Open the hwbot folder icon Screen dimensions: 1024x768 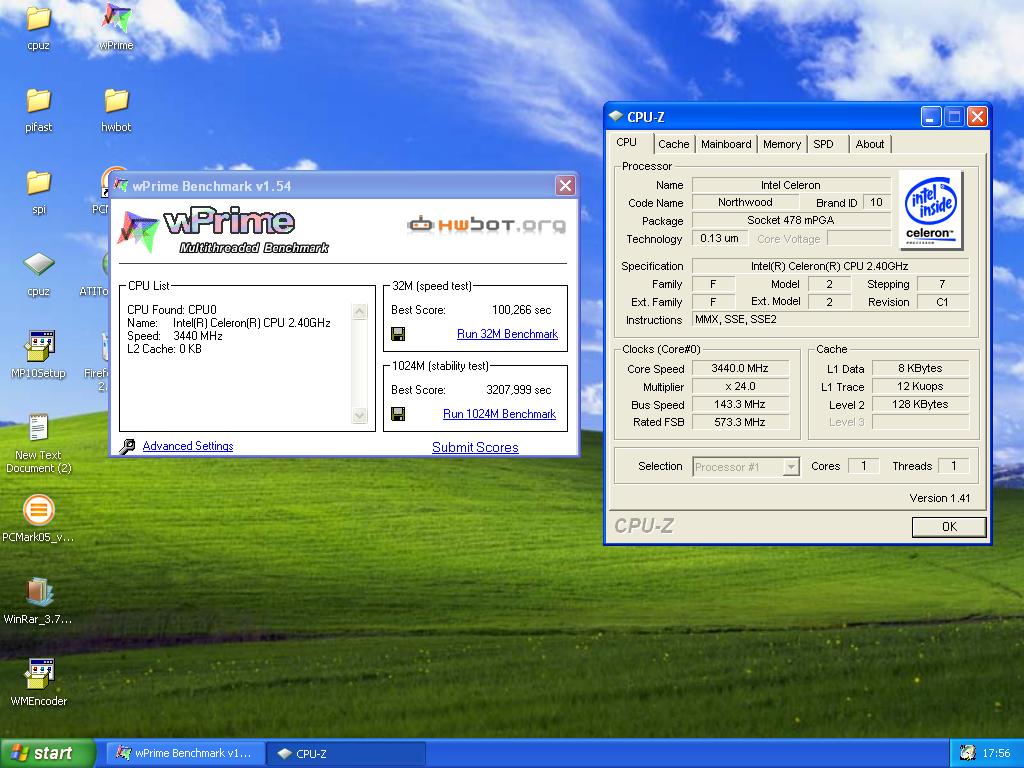coord(116,108)
